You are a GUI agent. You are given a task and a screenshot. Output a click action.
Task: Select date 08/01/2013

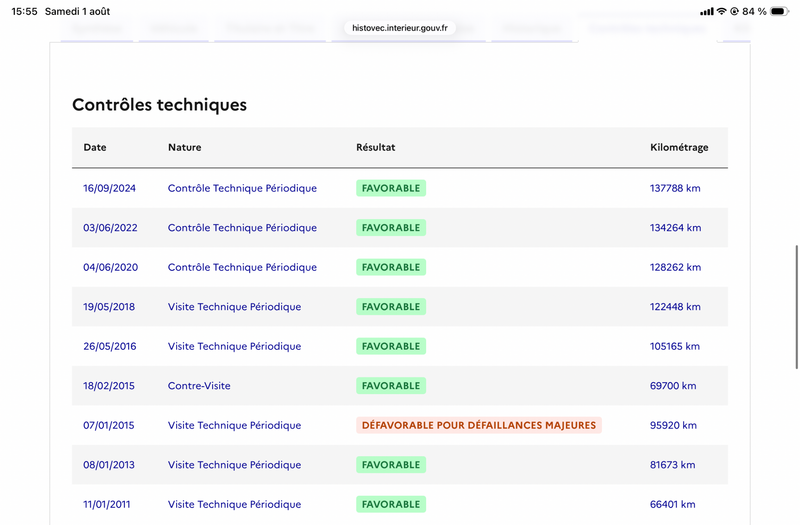[109, 465]
